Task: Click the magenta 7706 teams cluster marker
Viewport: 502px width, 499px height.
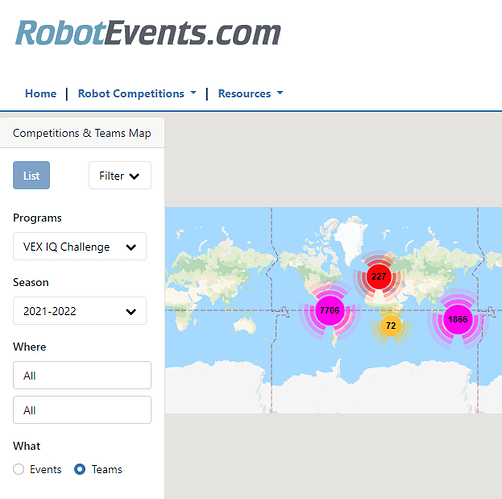Action: 329,310
